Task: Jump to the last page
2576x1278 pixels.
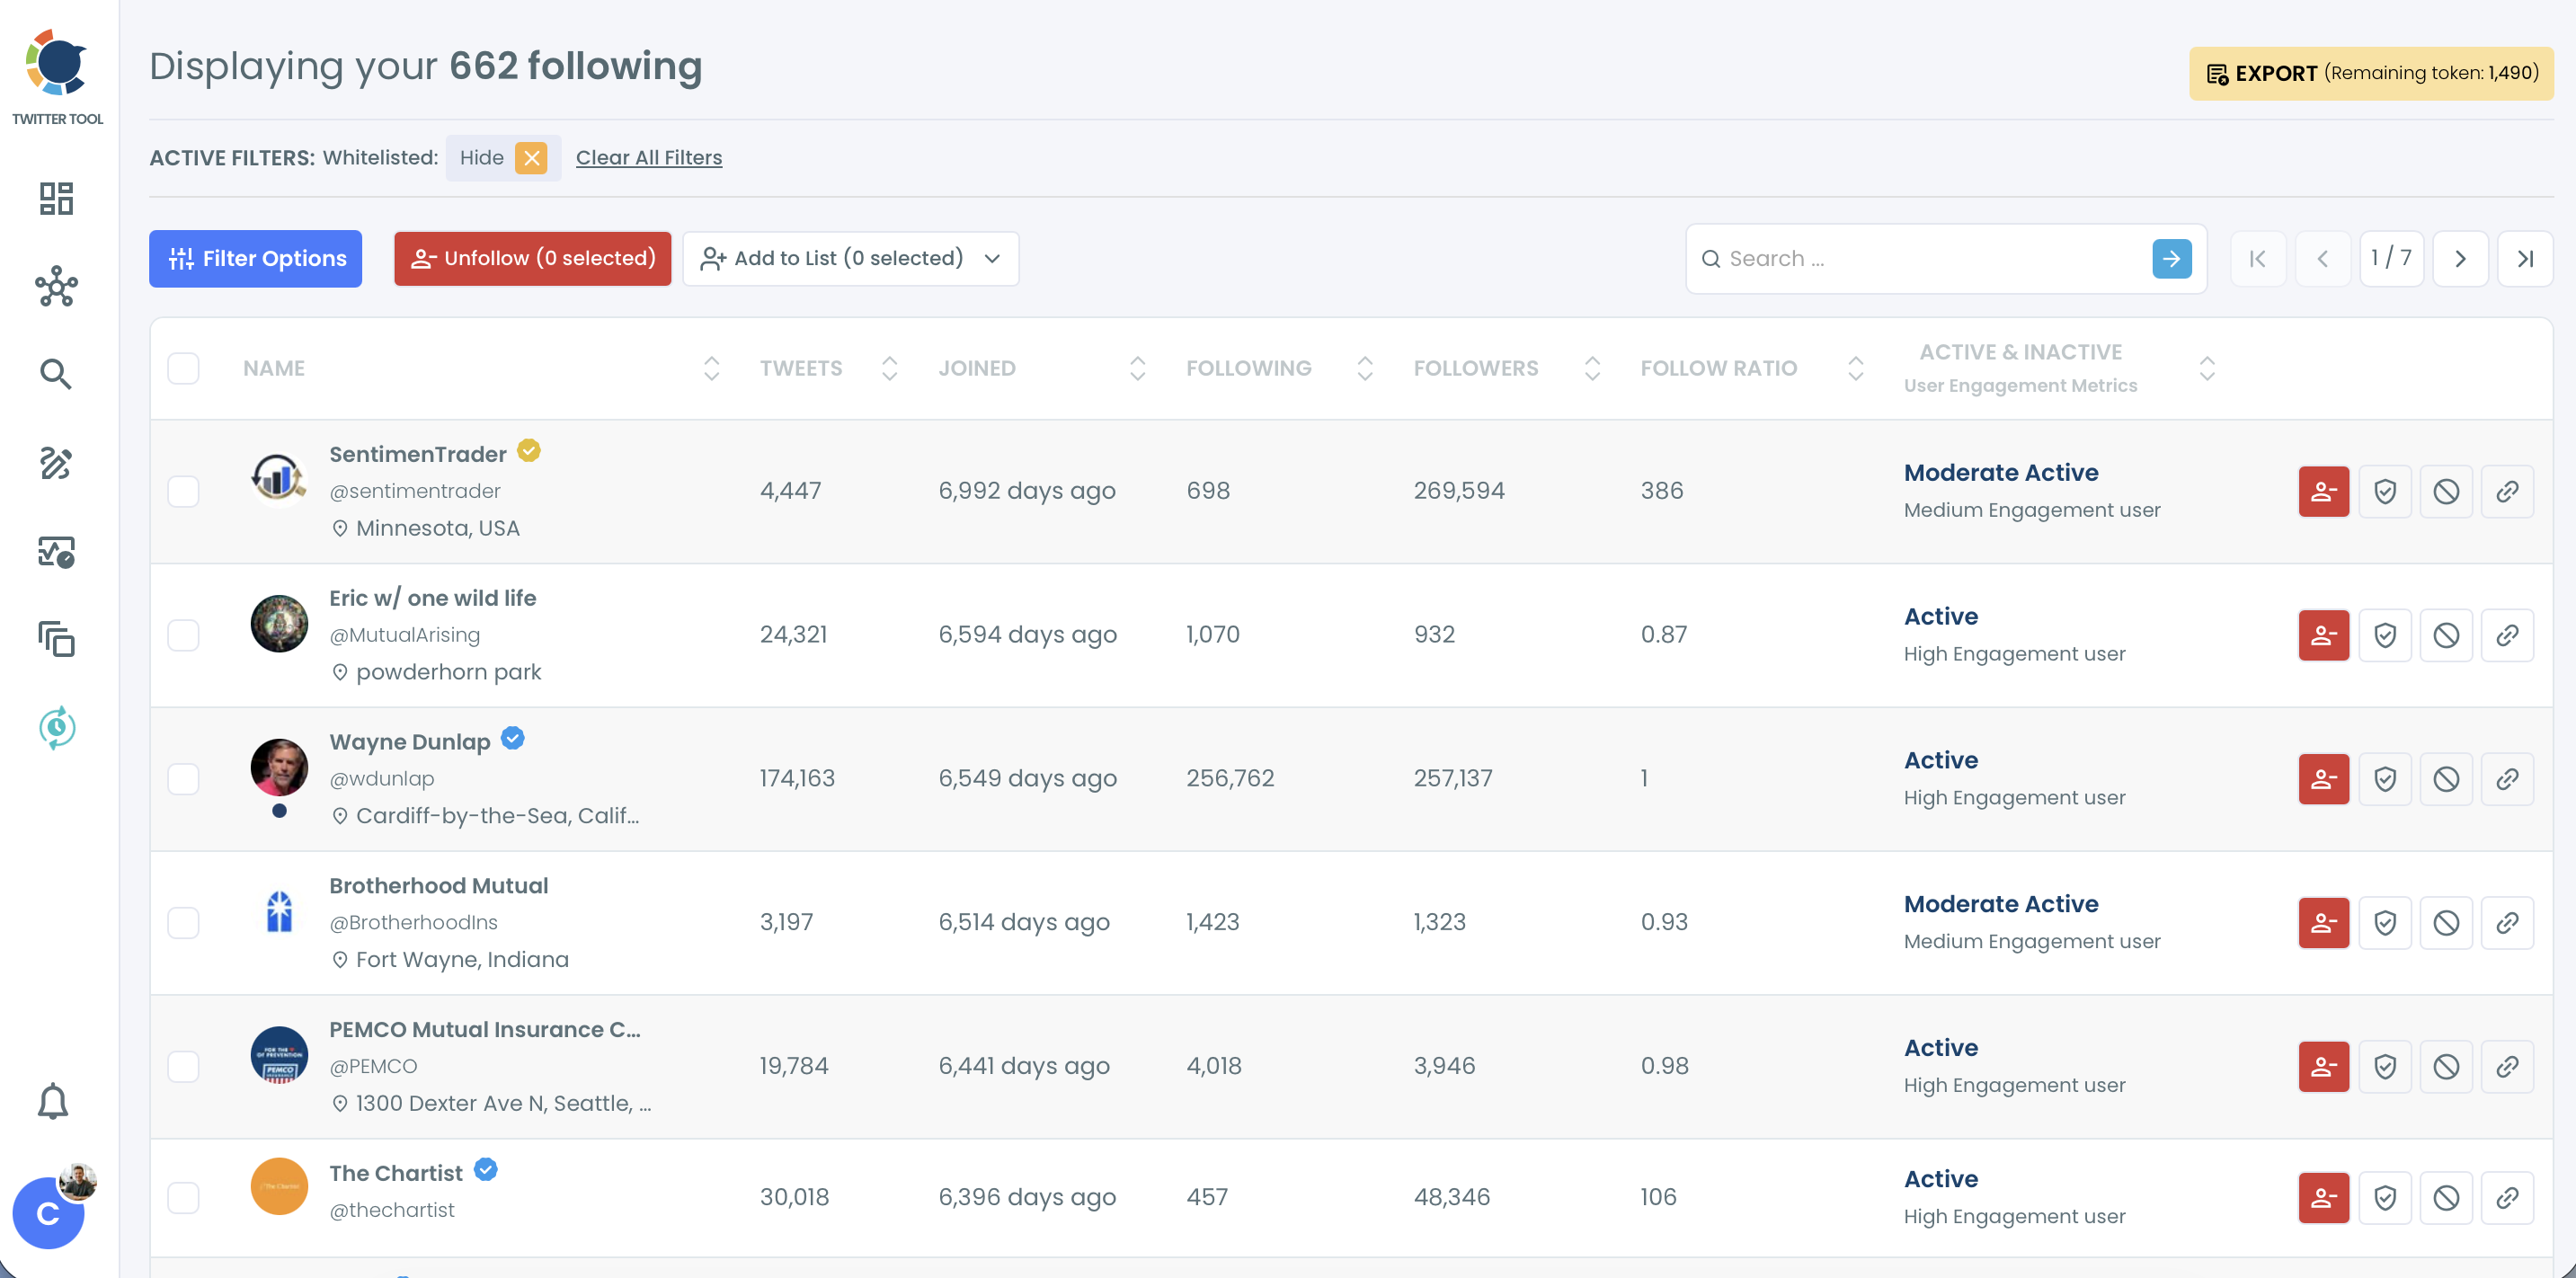Action: (2524, 258)
